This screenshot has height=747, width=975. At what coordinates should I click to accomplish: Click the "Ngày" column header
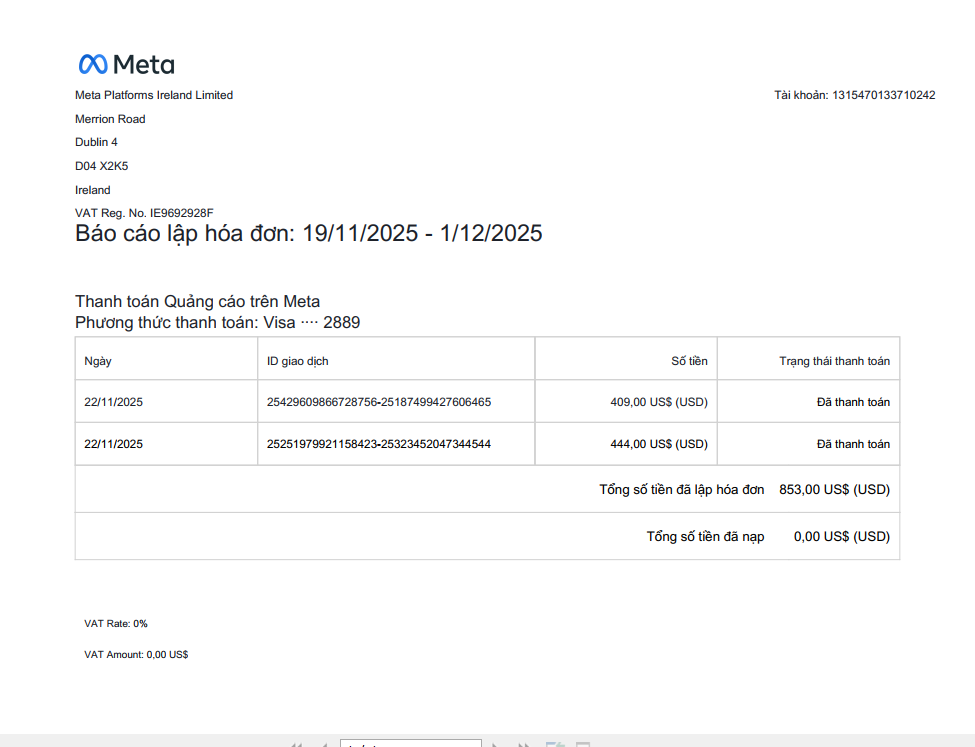tap(98, 361)
